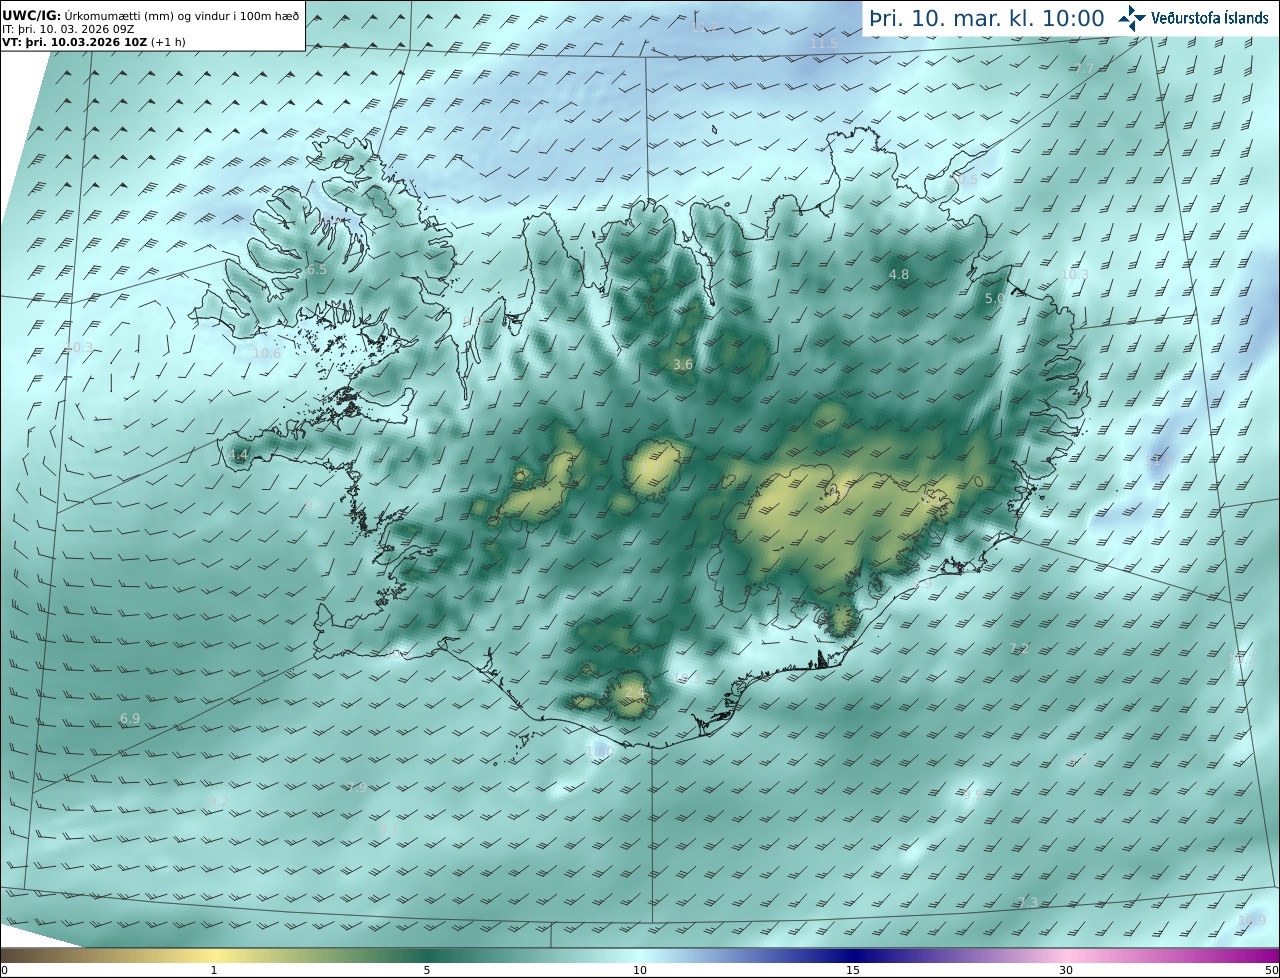Screen dimensions: 1280x978
Task: Click the 3.6 value in north-central Iceland
Action: click(683, 365)
